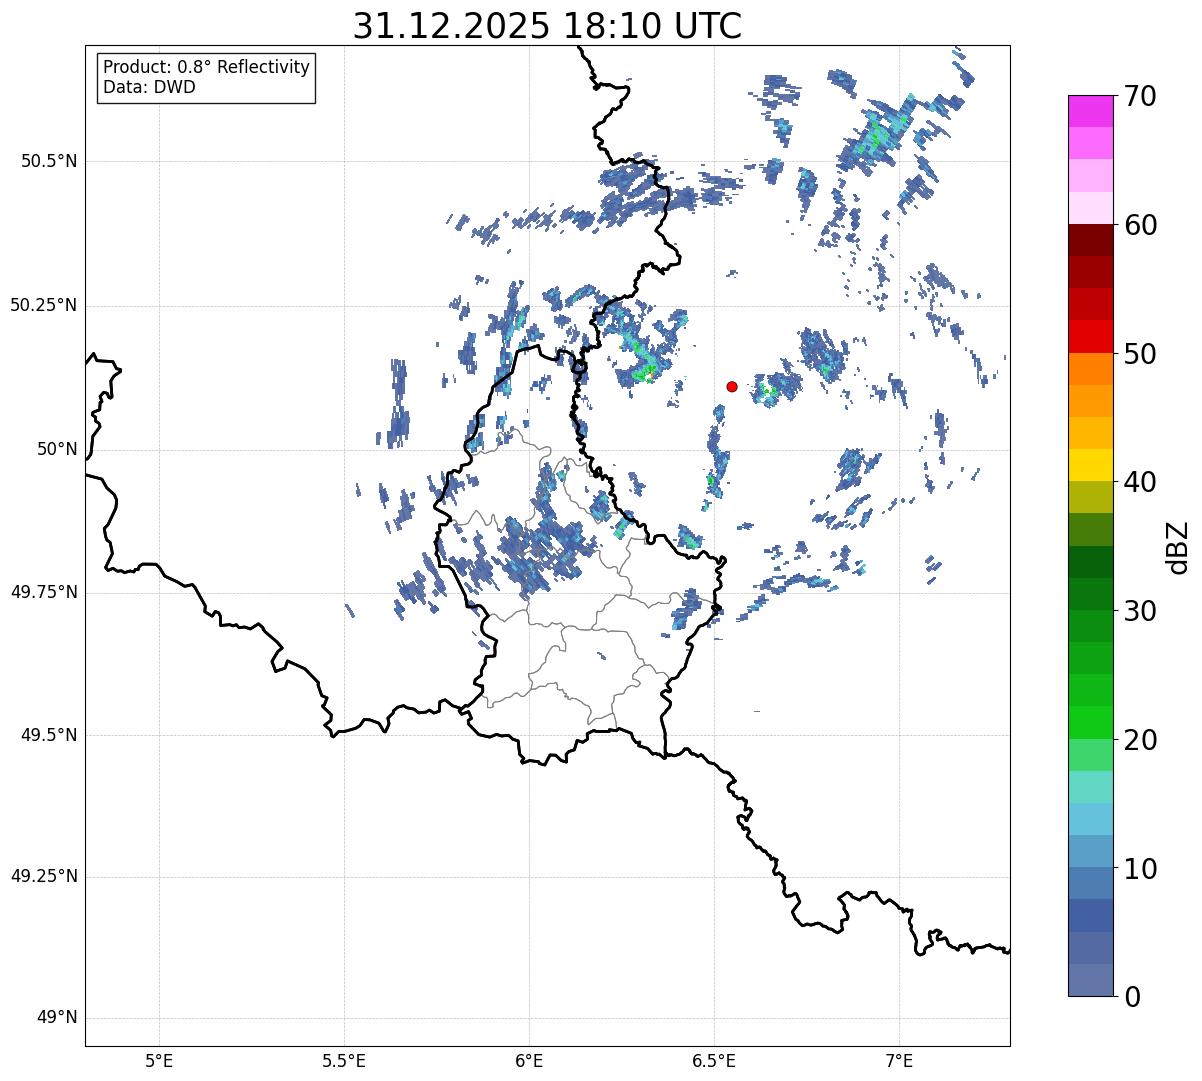This screenshot has width=1202, height=1081.
Task: Click the dBZ colorbar axis label
Action: tap(1177, 547)
